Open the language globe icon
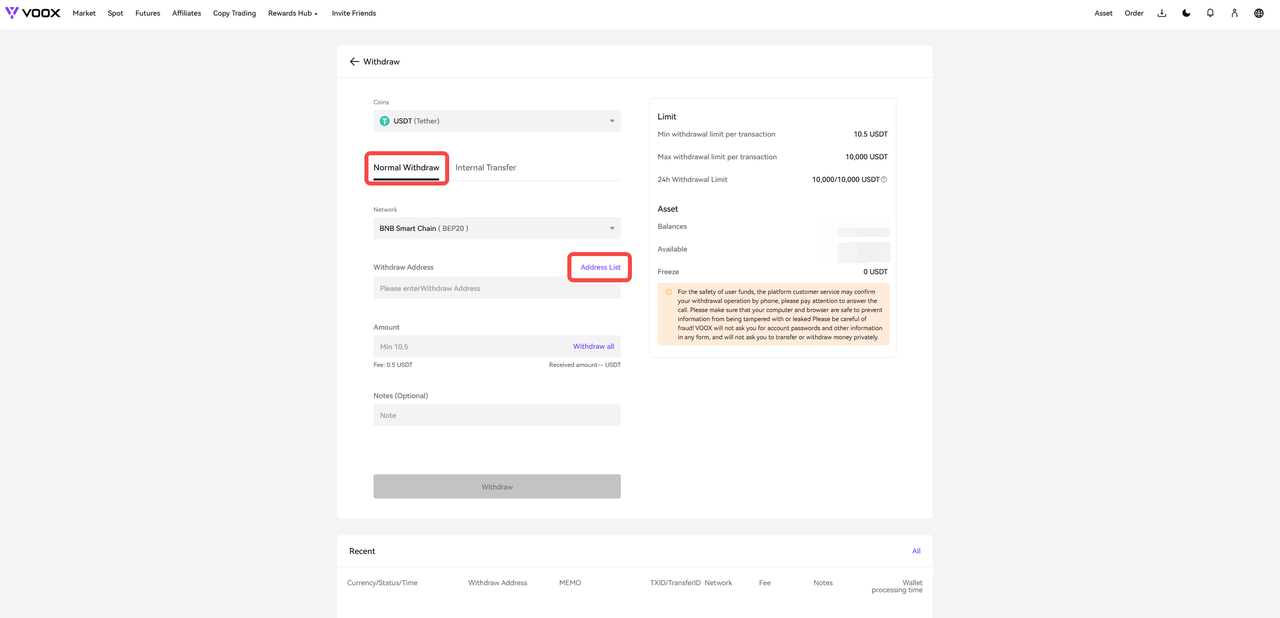This screenshot has width=1280, height=618. [x=1259, y=13]
